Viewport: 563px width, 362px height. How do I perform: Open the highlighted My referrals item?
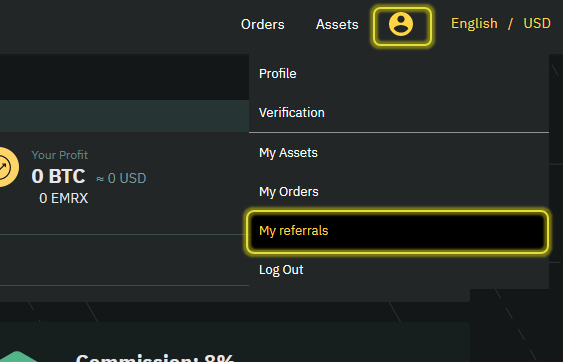click(x=398, y=231)
